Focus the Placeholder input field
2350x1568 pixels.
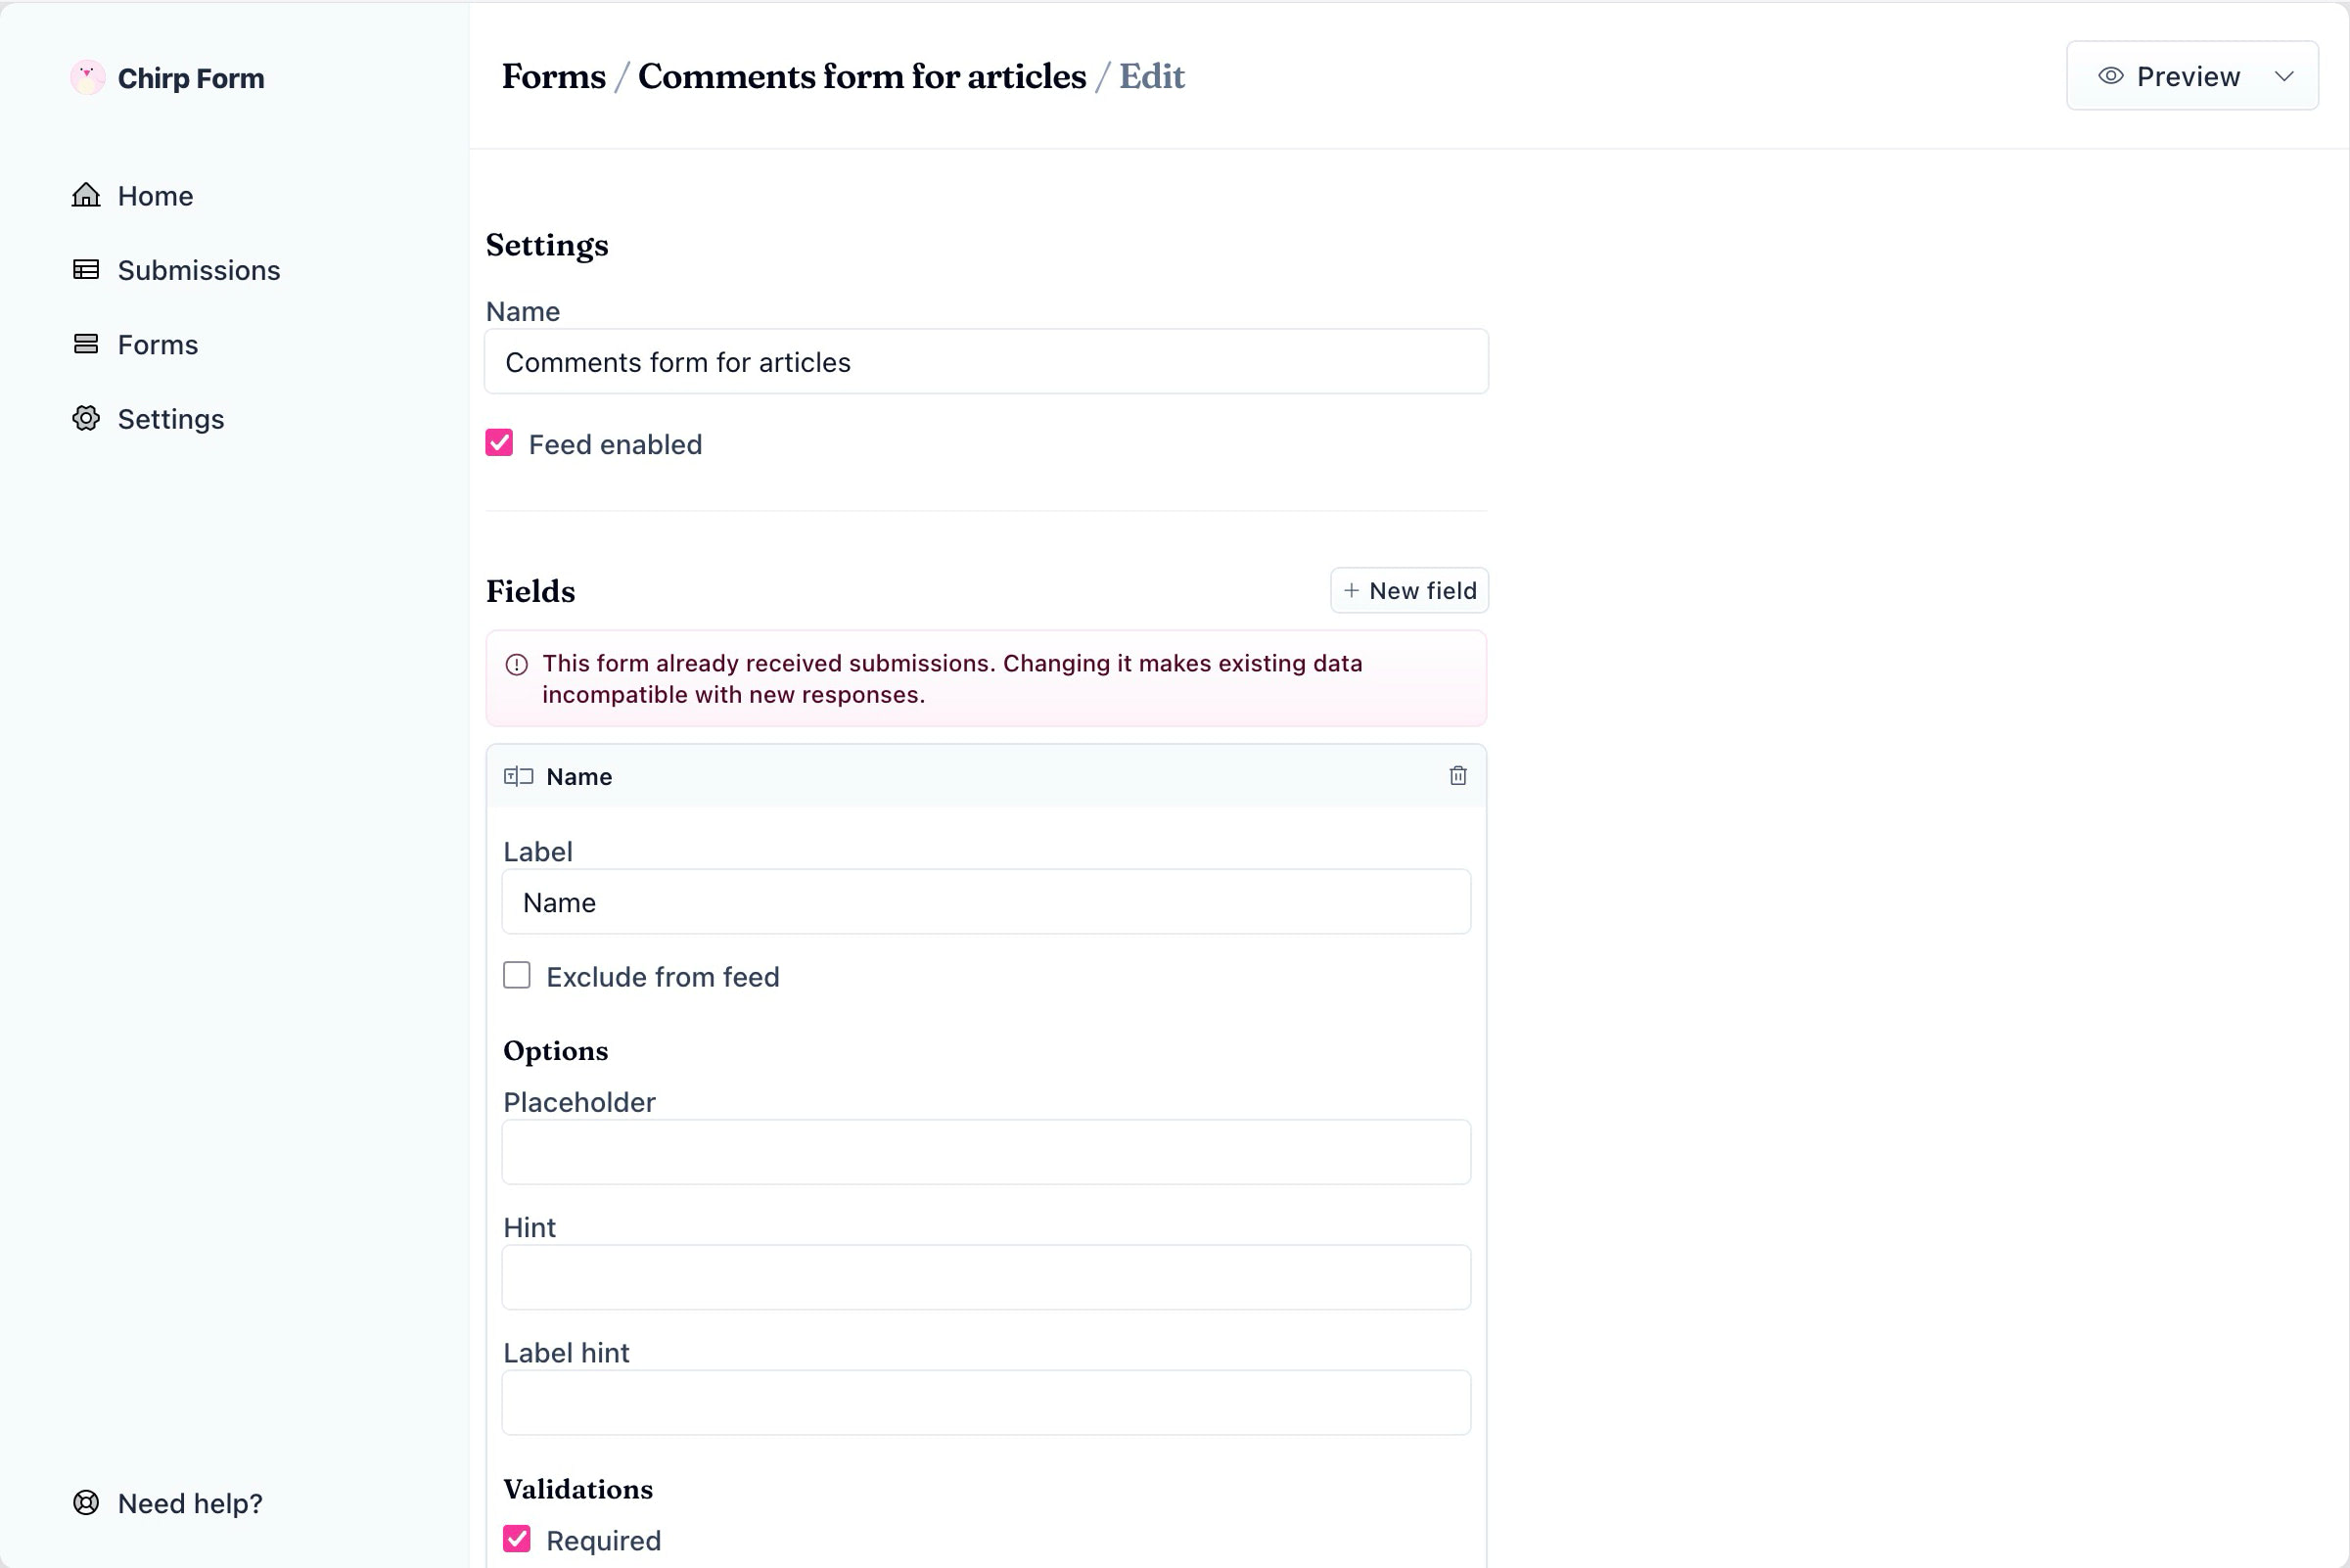click(x=985, y=1152)
